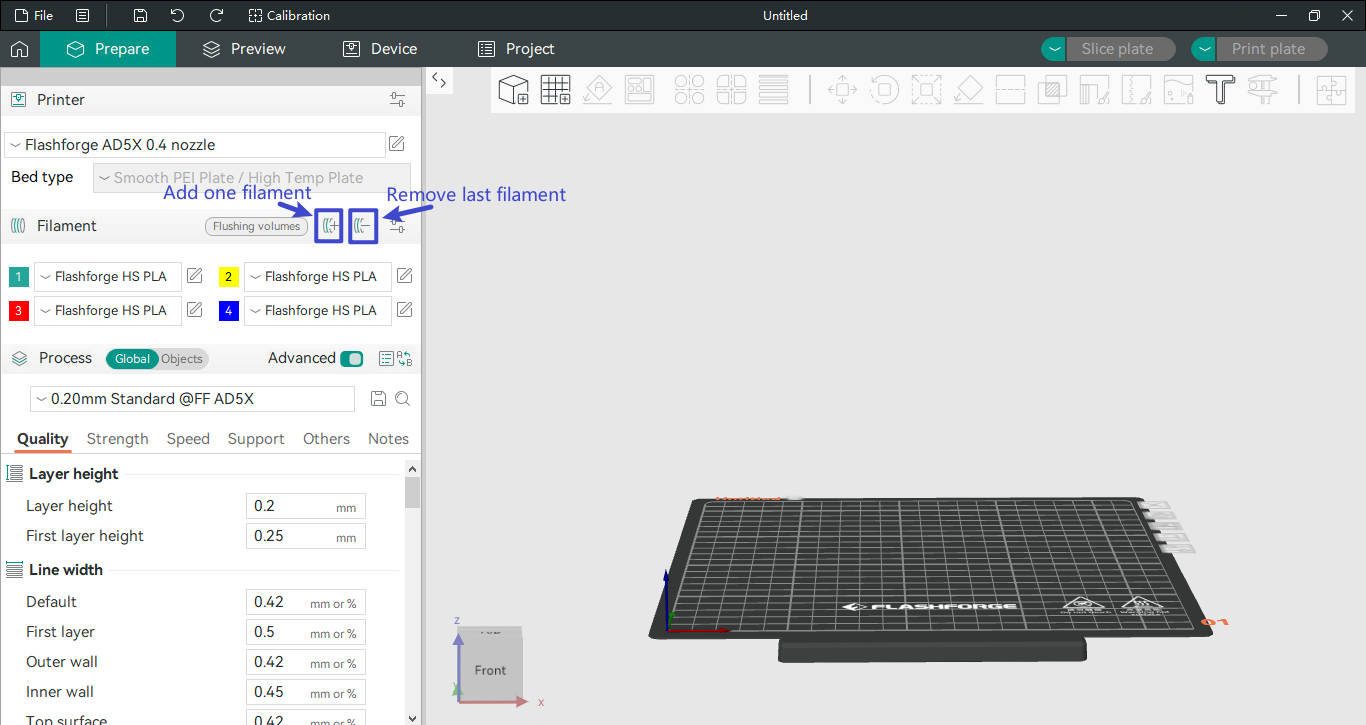Open the filament settings sliders icon

397,226
